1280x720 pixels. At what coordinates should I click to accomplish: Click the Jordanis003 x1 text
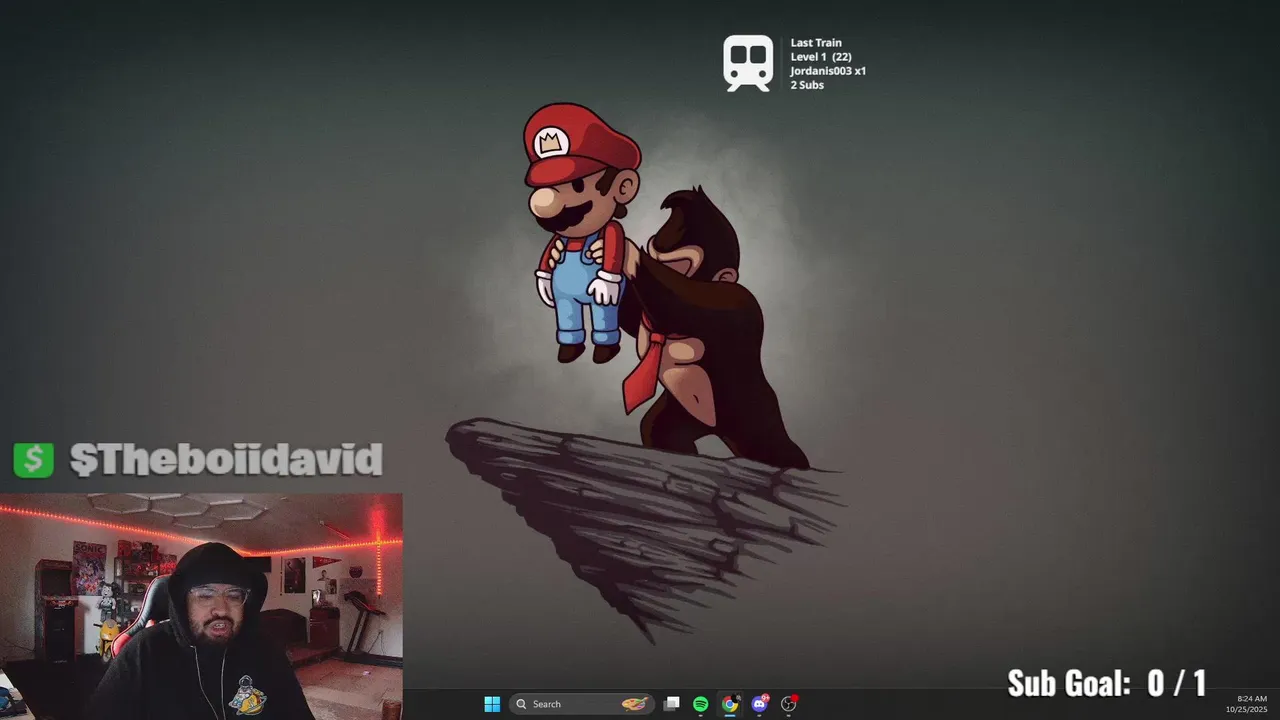(828, 71)
